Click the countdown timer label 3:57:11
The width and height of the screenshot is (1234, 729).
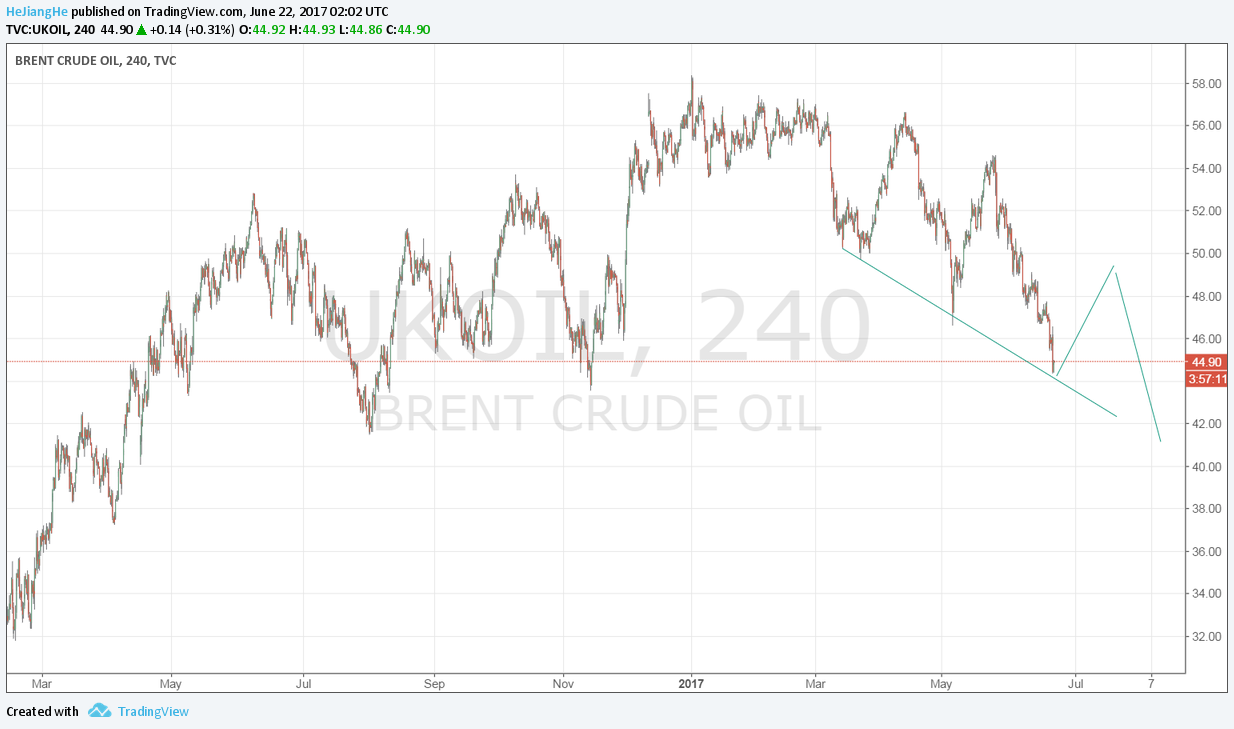[x=1206, y=379]
